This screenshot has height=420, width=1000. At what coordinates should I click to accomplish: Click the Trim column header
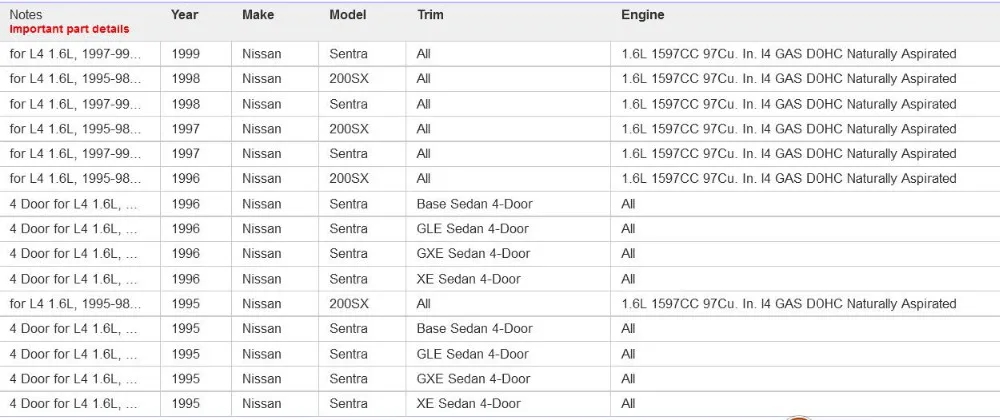(430, 15)
